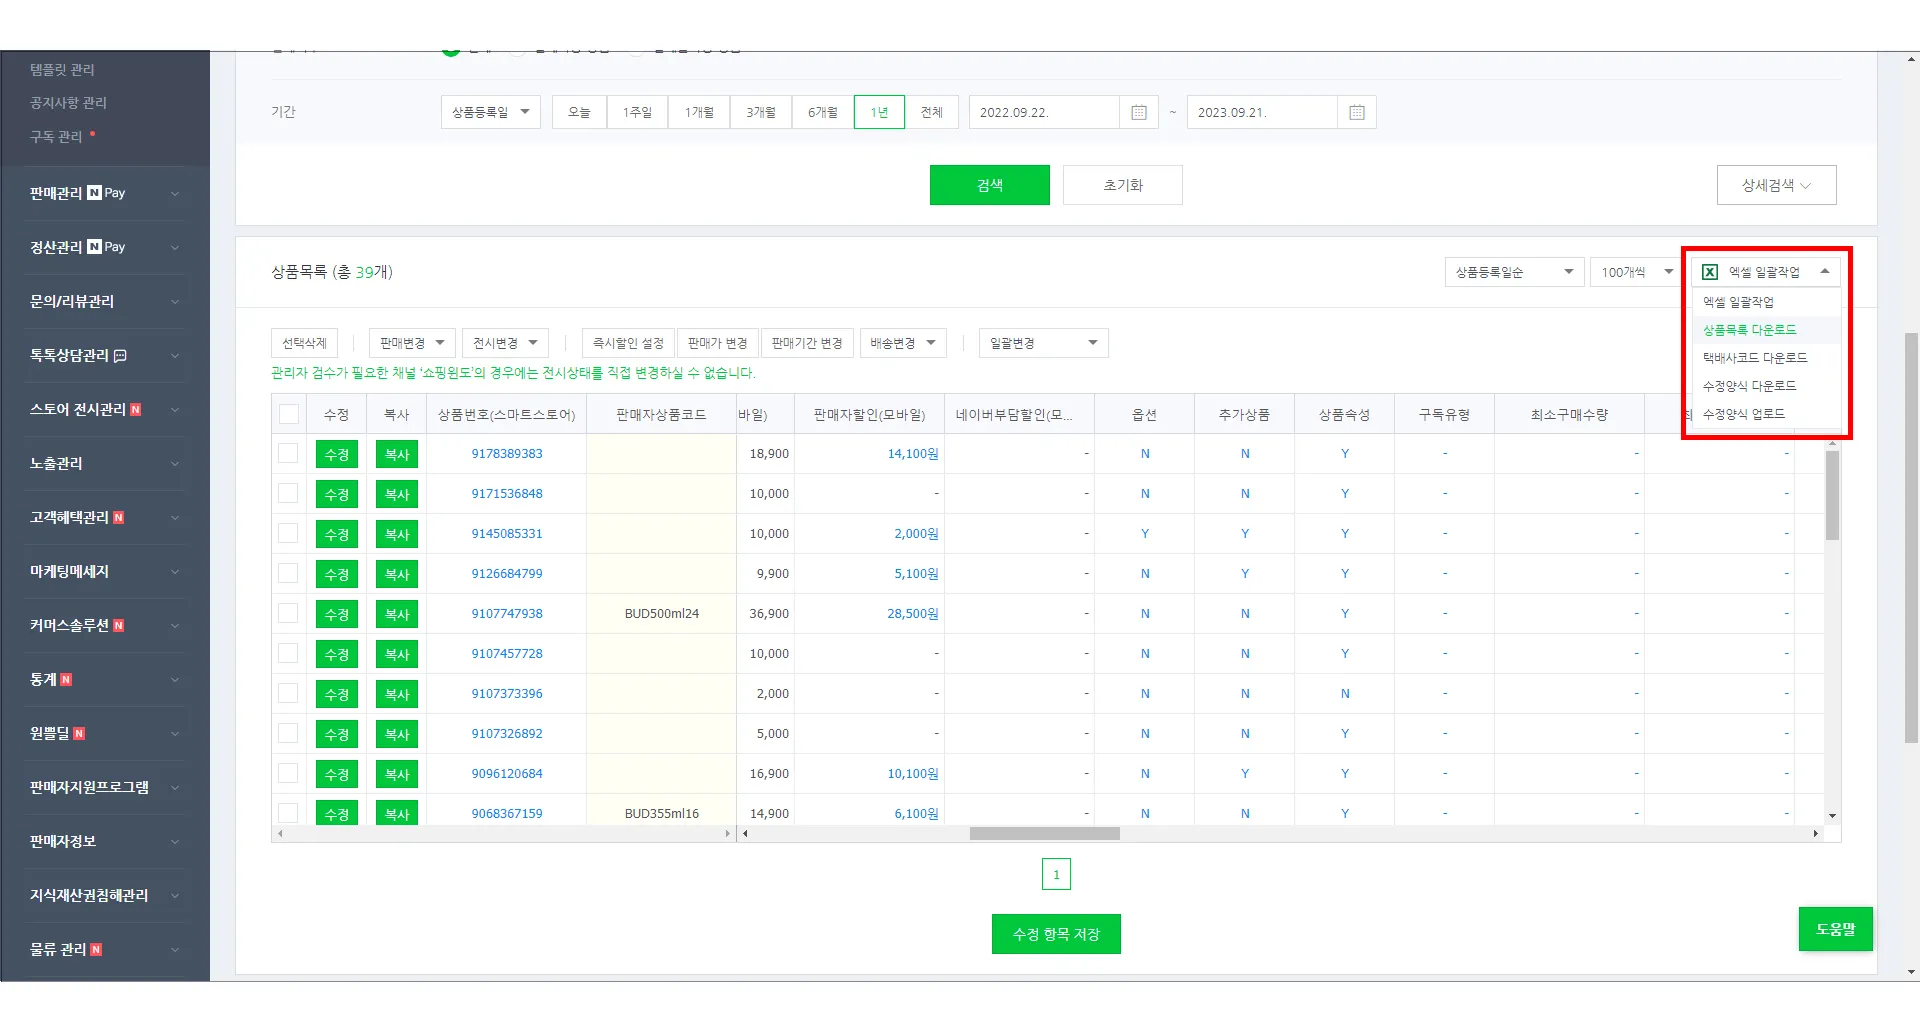The image size is (1920, 1031).
Task: Tick checkbox for product 9178389383
Action: pyautogui.click(x=289, y=454)
